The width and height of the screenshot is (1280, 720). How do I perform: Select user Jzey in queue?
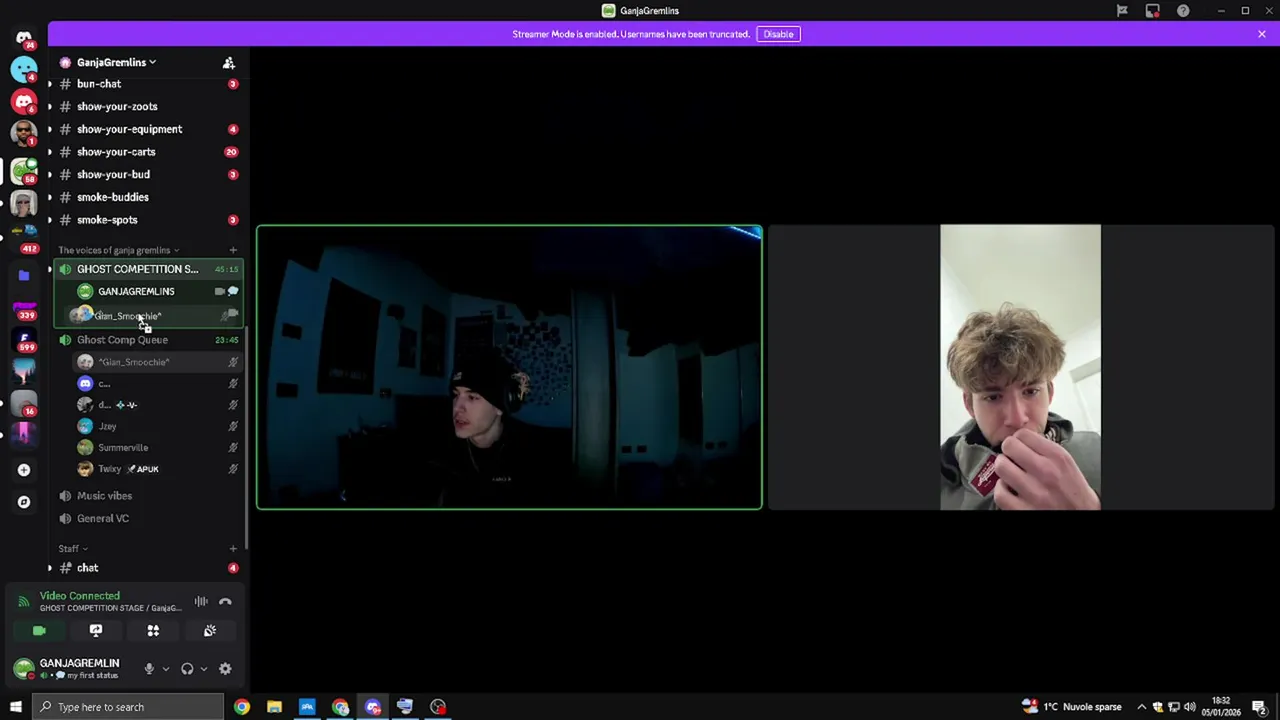(107, 426)
